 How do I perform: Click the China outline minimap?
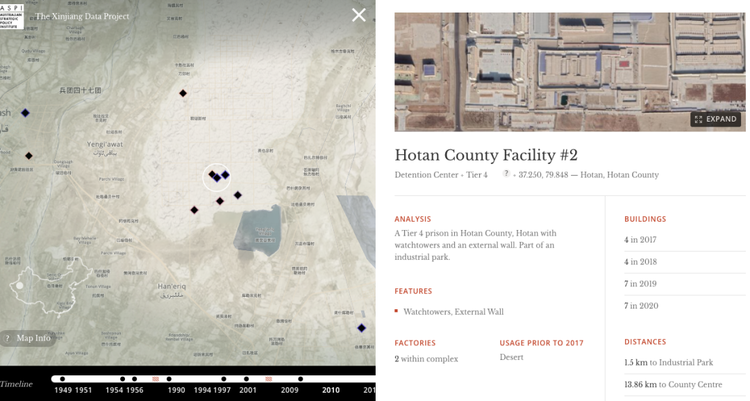click(x=44, y=287)
